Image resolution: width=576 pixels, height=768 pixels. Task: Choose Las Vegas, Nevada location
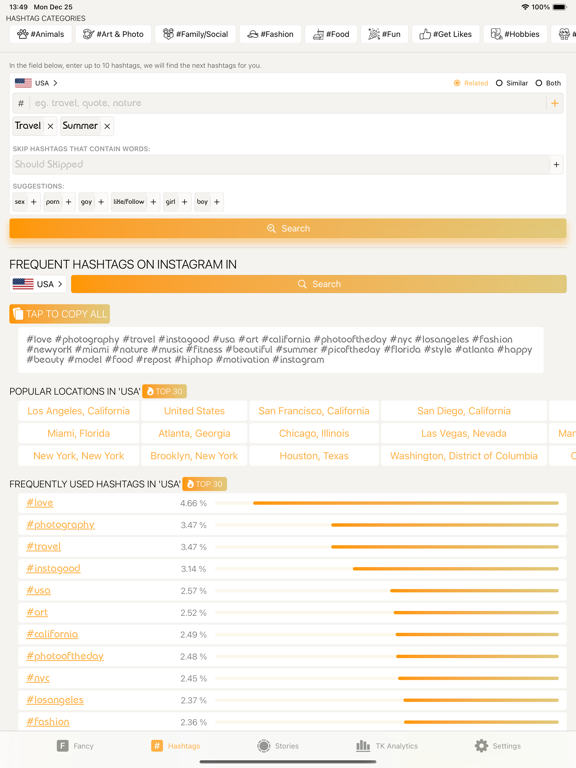coord(464,433)
